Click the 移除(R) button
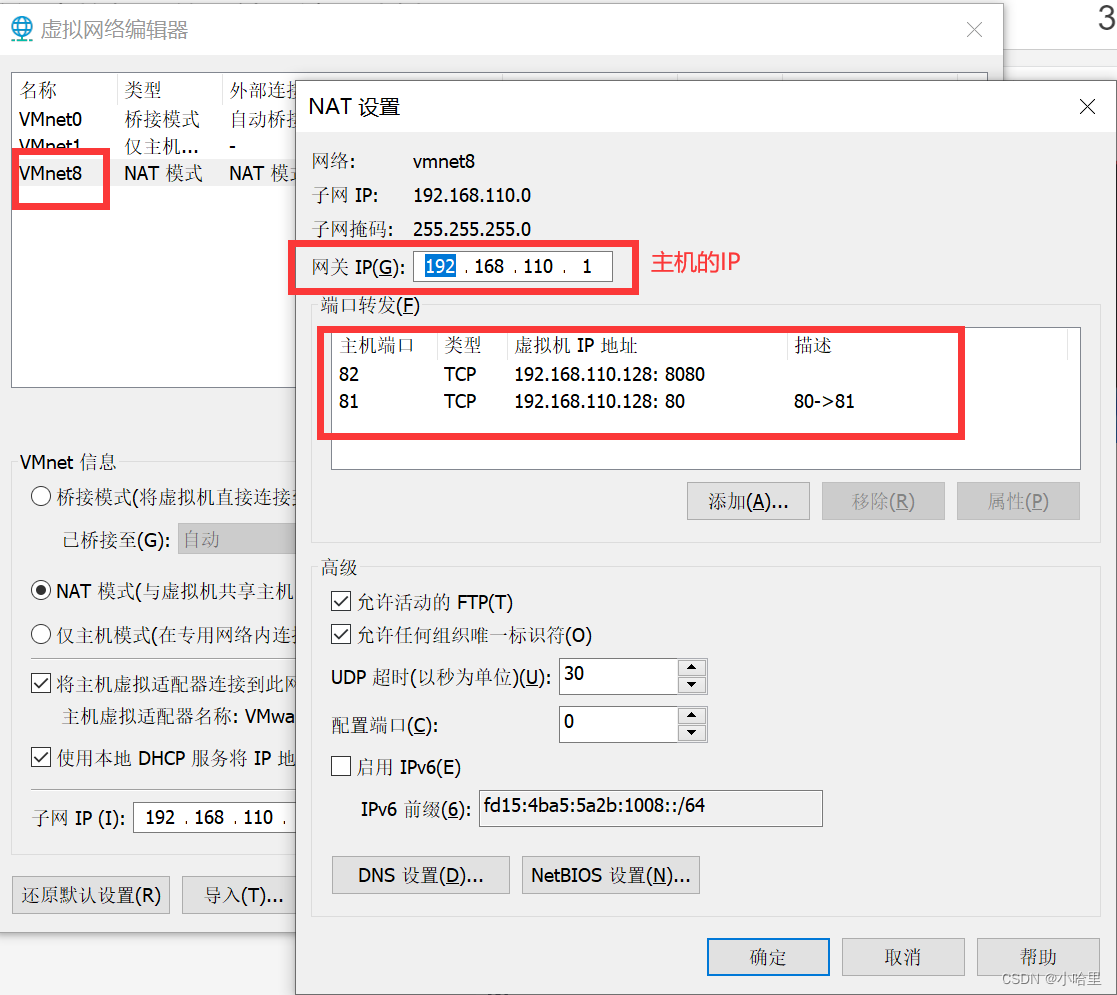The height and width of the screenshot is (995, 1117). click(x=883, y=501)
